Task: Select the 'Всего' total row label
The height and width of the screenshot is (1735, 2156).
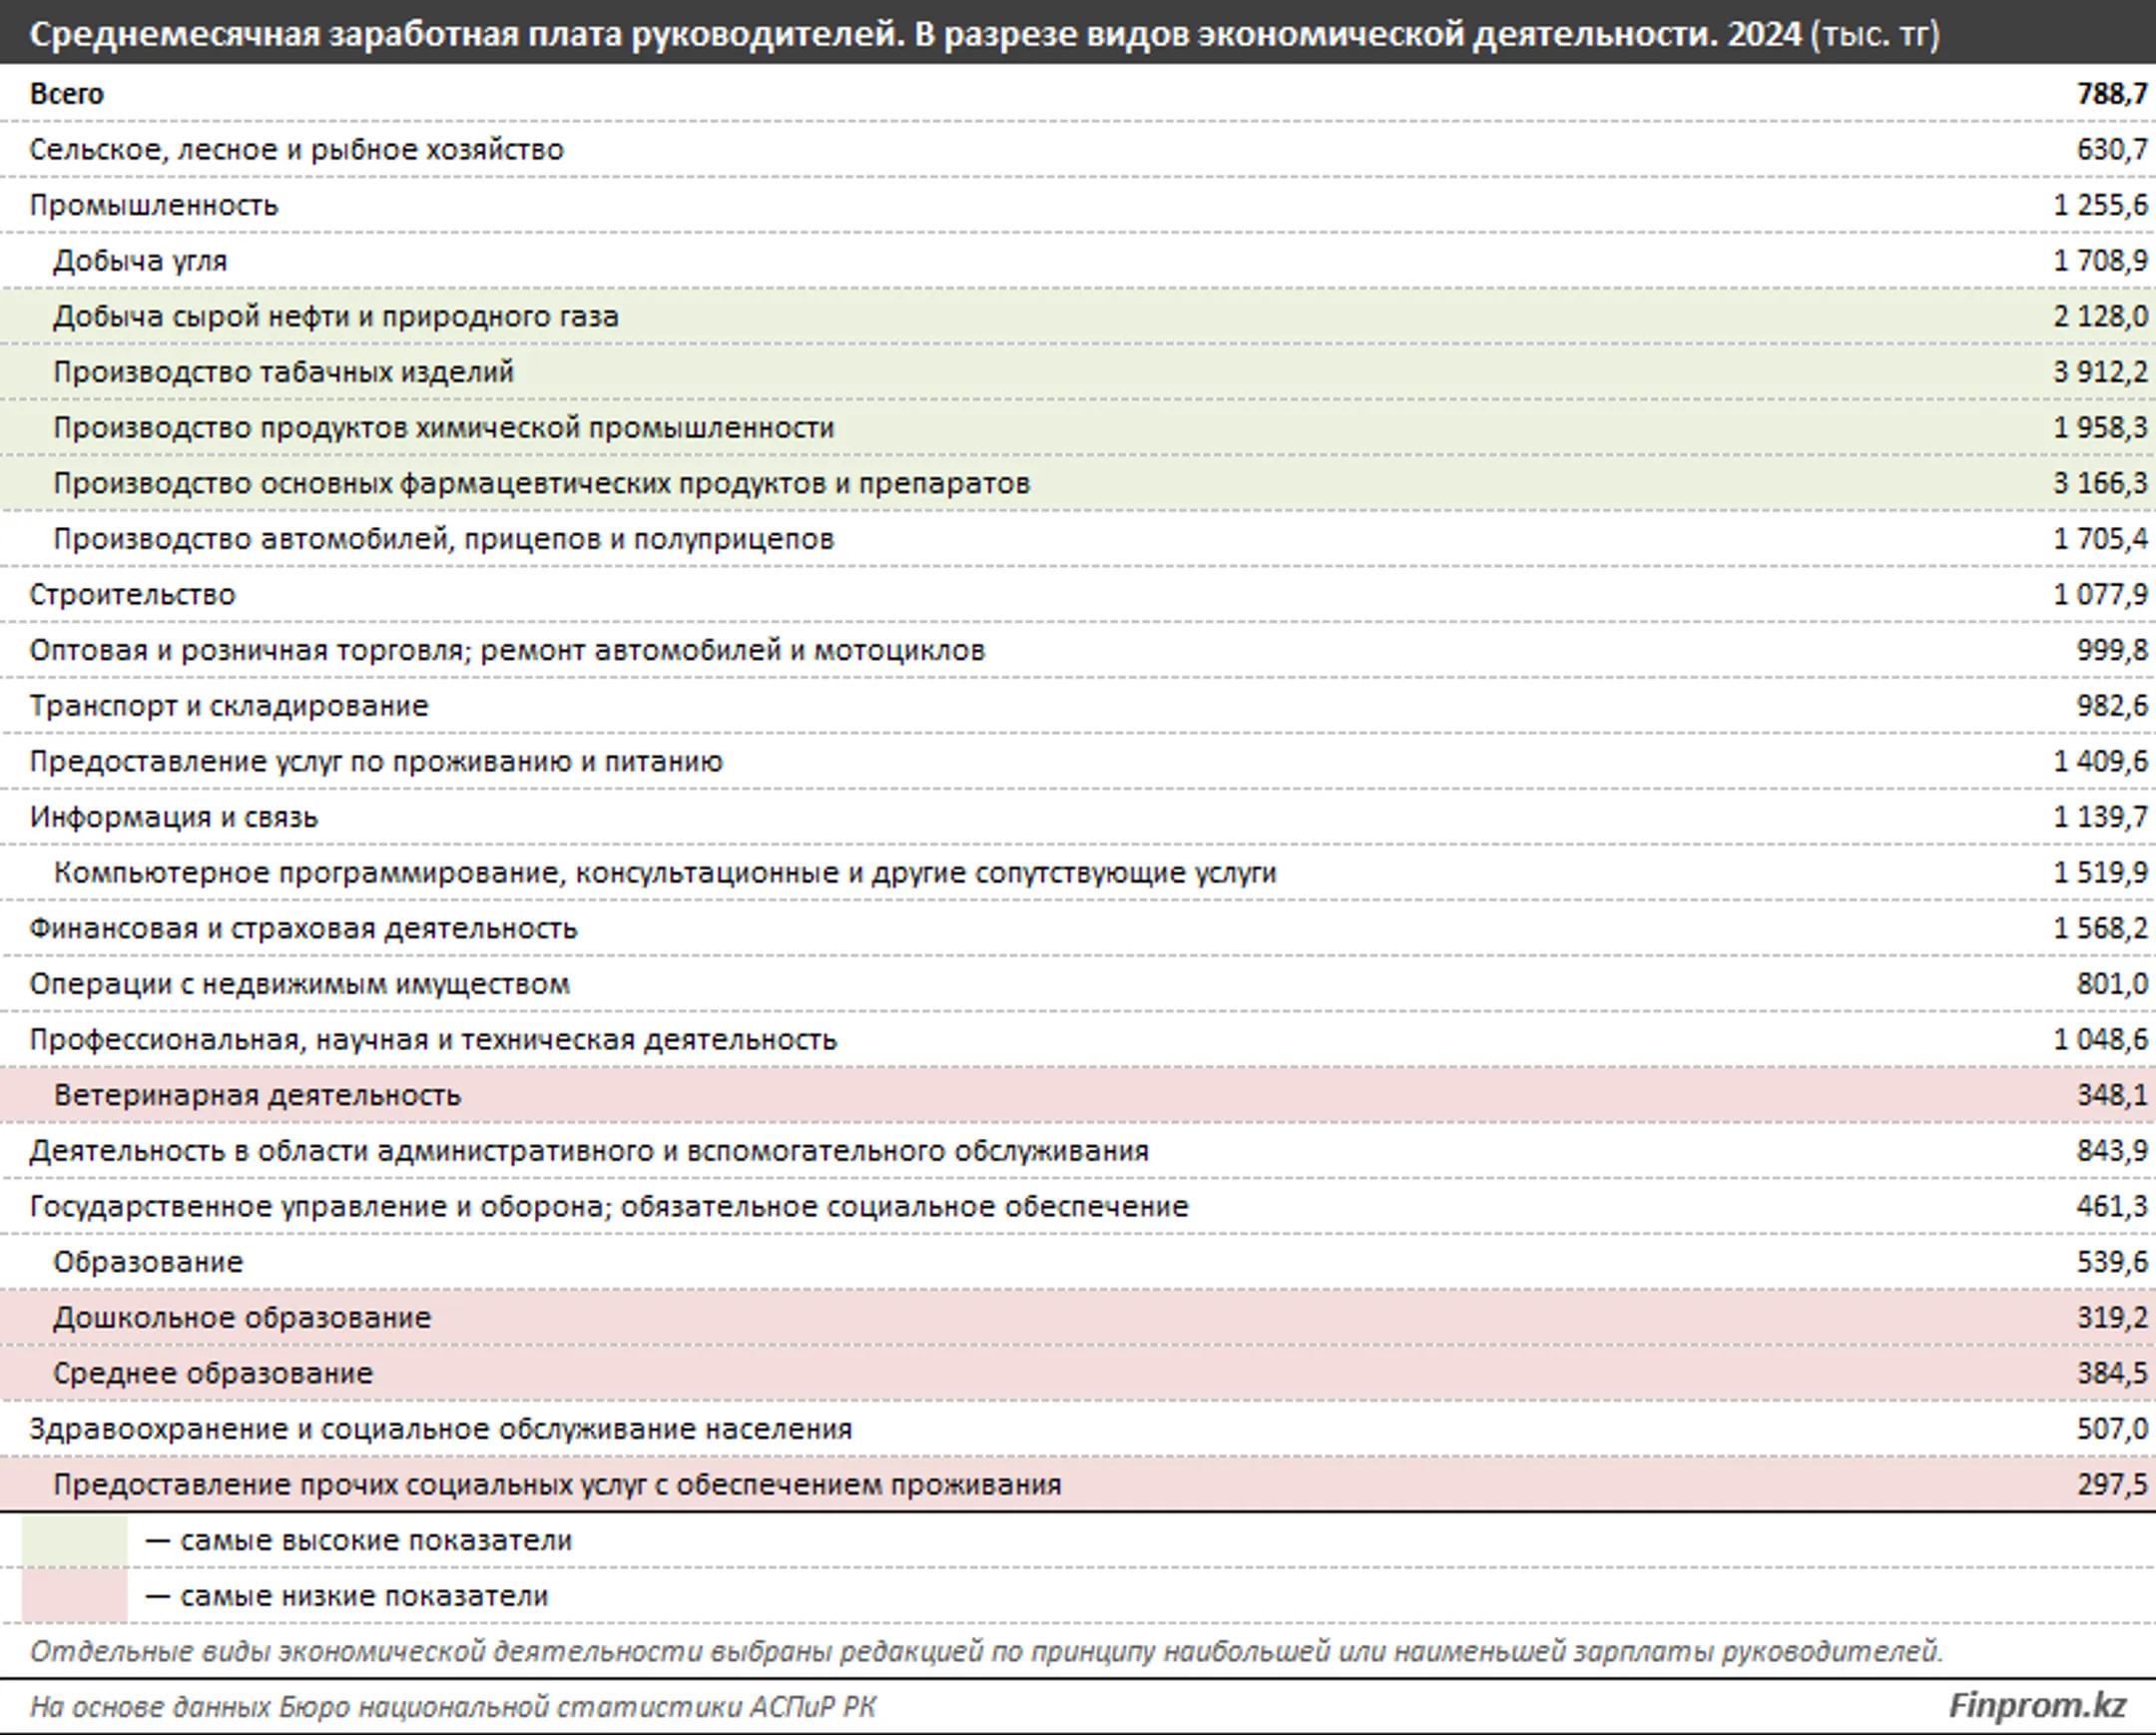Action: [67, 94]
